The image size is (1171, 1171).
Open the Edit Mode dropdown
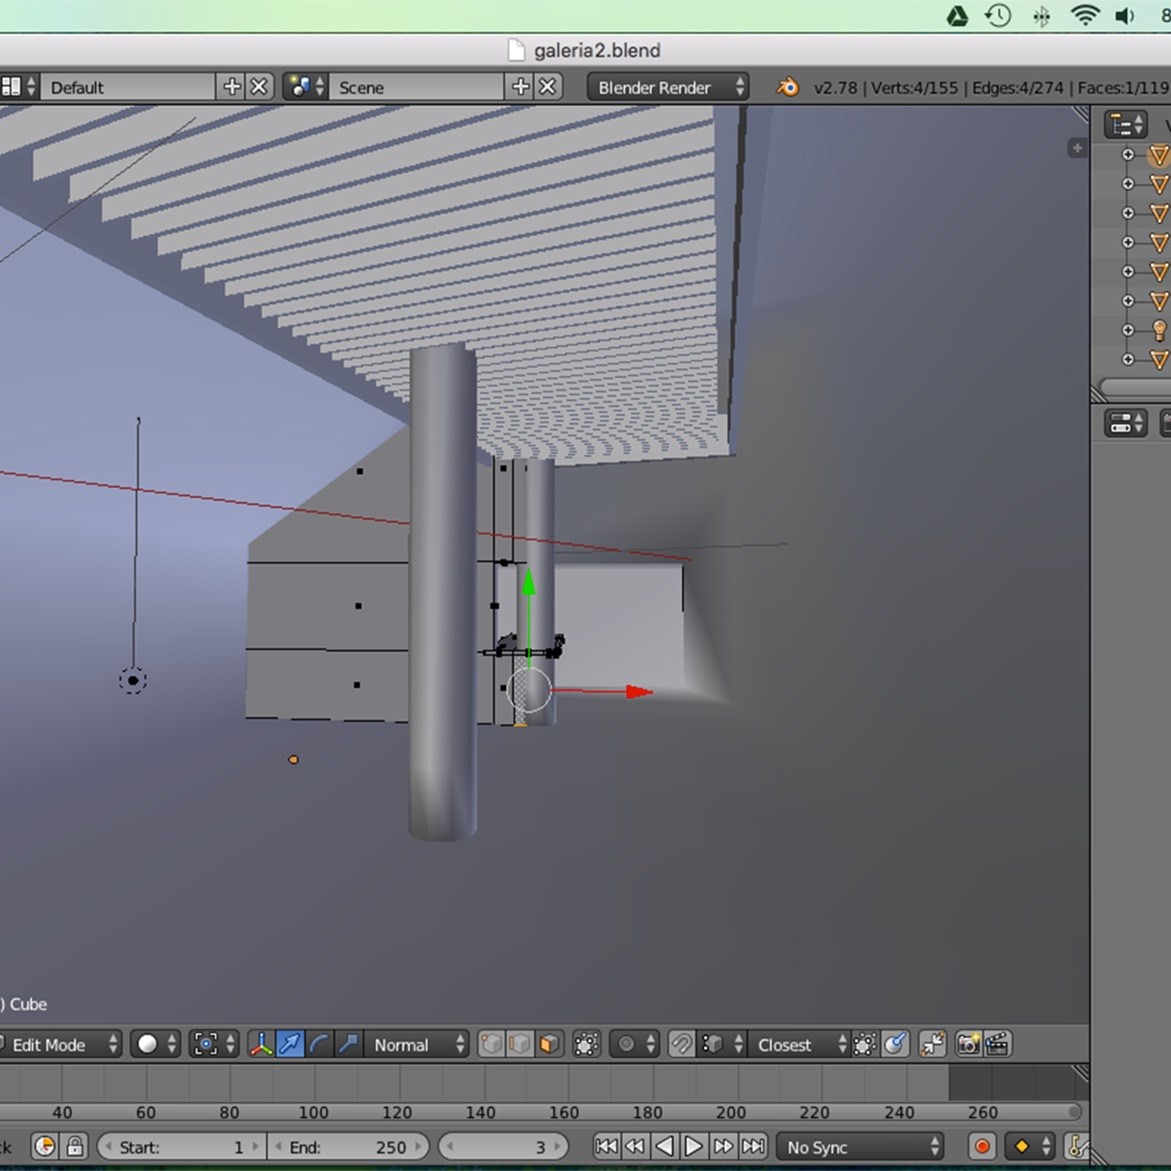point(60,1045)
